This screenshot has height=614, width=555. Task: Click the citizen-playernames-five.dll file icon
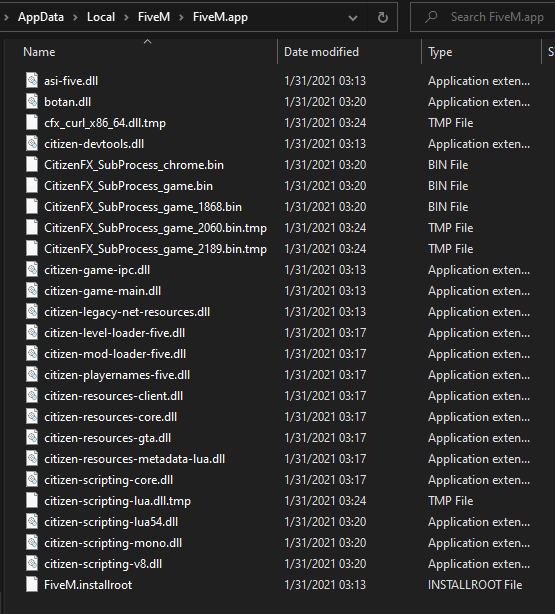tap(32, 375)
